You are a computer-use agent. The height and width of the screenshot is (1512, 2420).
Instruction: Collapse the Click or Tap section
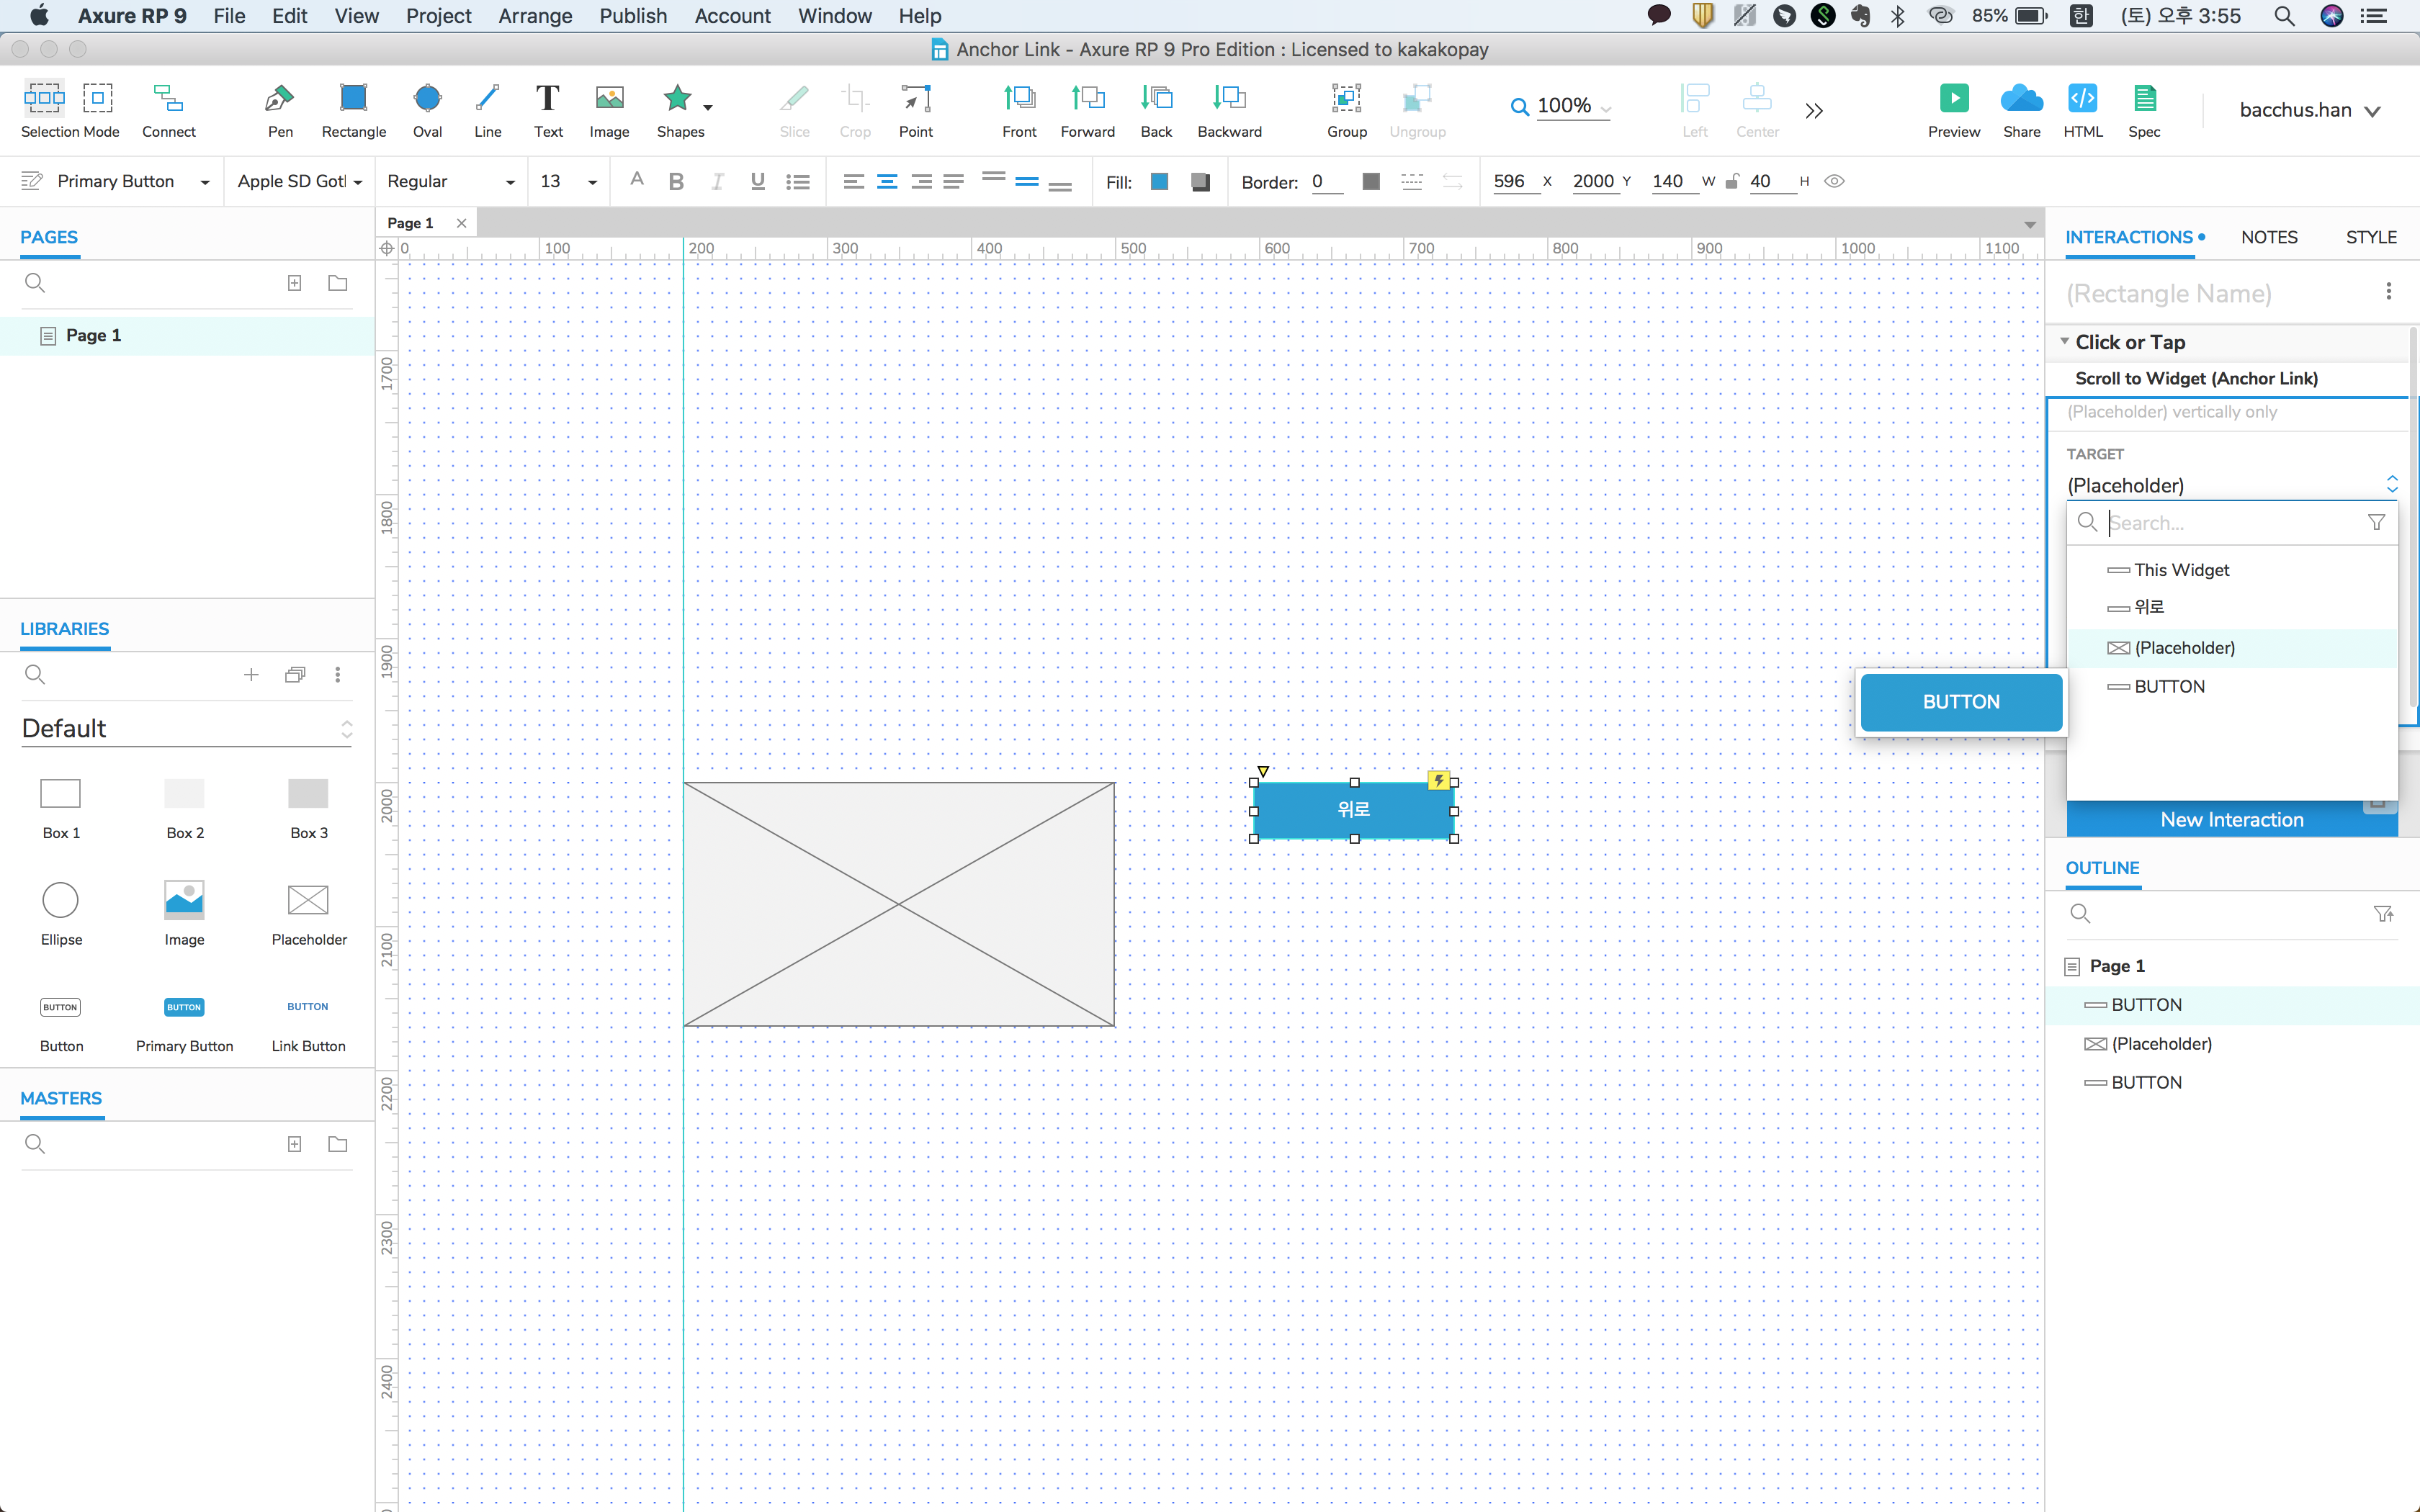click(x=2064, y=342)
